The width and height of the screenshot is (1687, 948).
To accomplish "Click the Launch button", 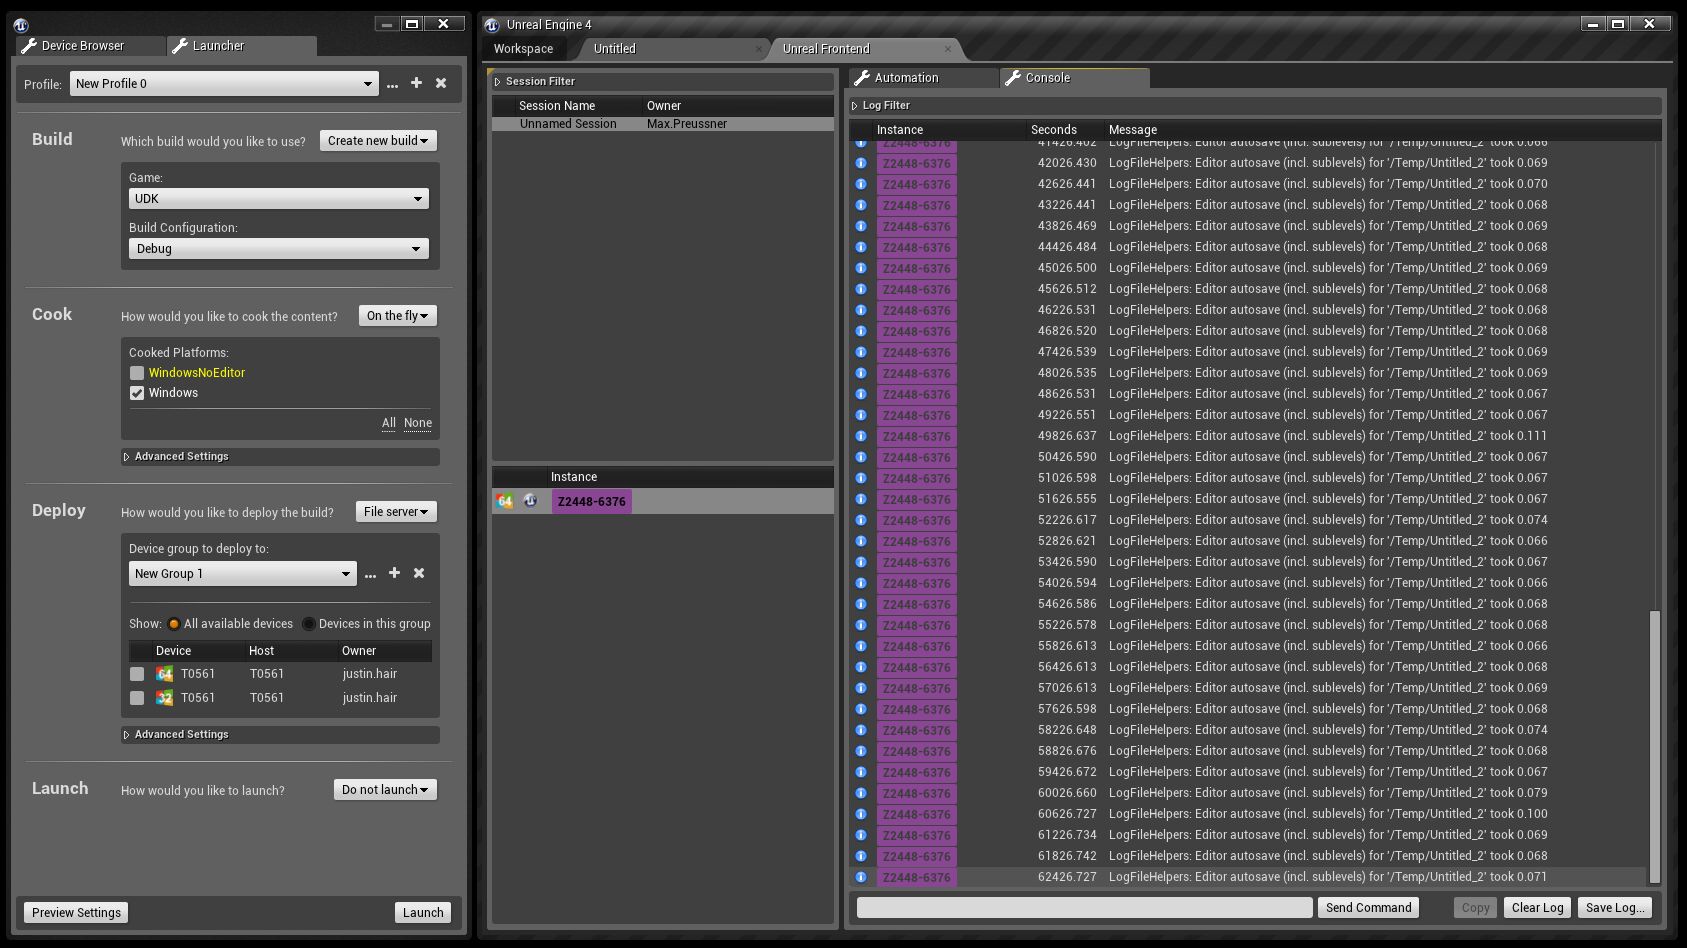I will [422, 911].
